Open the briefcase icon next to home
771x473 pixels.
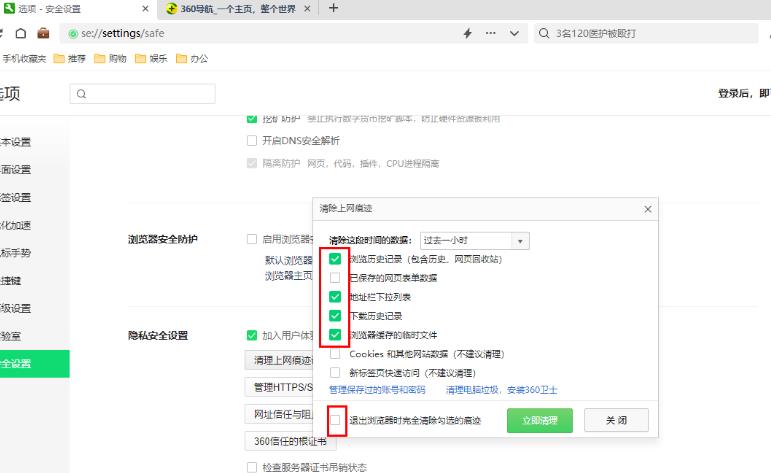[x=43, y=33]
